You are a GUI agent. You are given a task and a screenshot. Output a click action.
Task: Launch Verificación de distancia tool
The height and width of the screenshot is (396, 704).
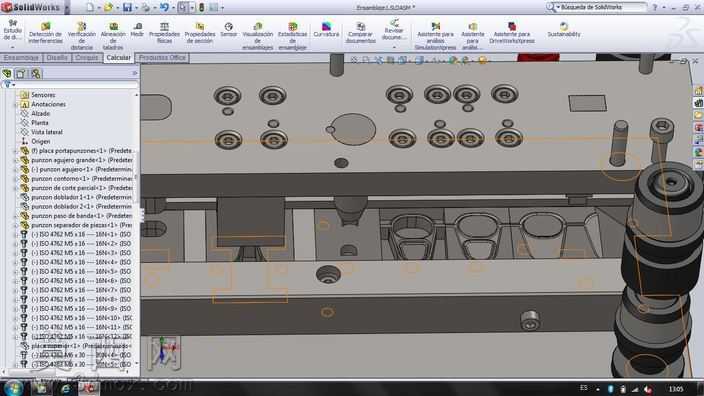point(82,35)
